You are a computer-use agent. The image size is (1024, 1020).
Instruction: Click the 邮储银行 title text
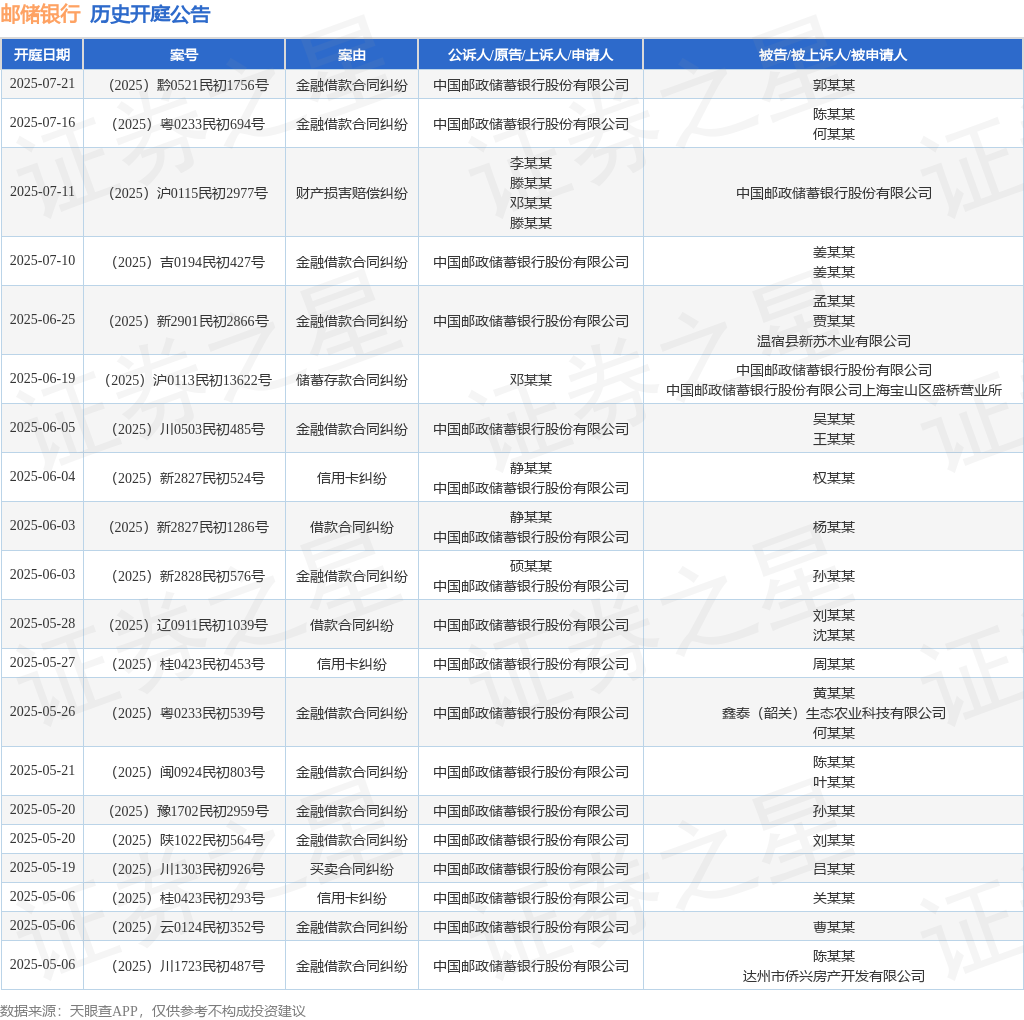click(x=40, y=14)
